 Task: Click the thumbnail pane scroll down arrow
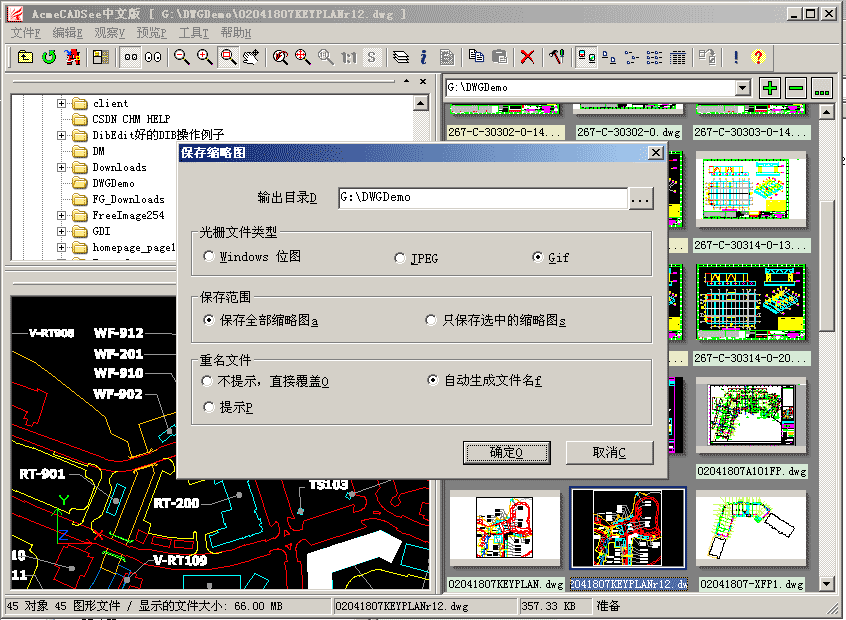coord(827,583)
